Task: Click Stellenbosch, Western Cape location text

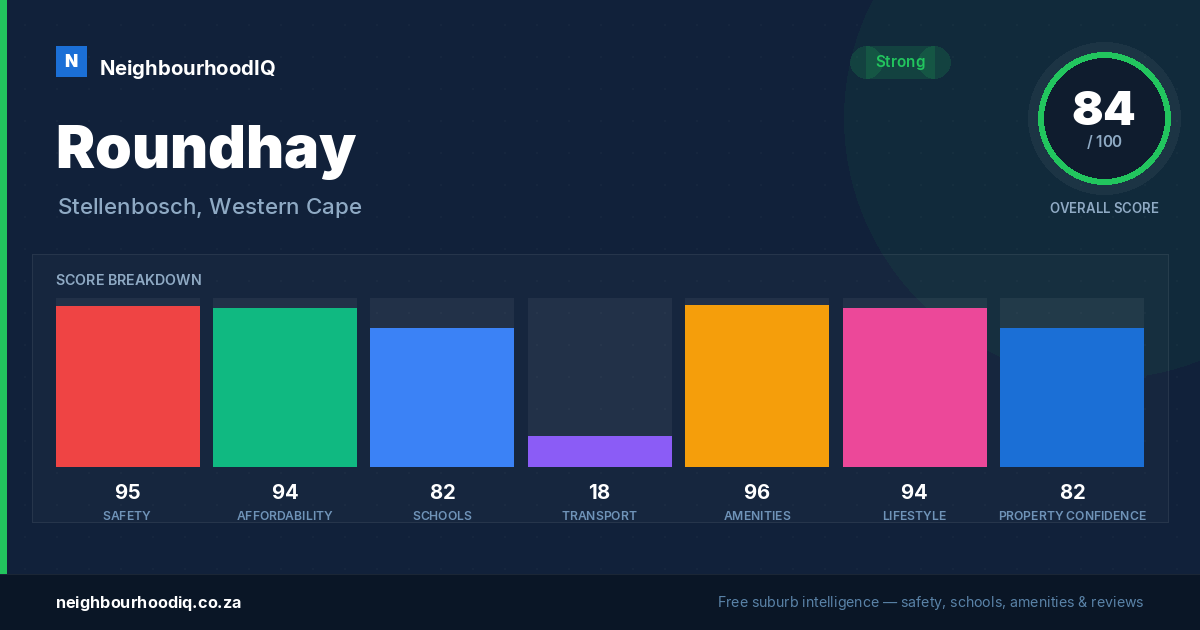Action: pos(210,207)
